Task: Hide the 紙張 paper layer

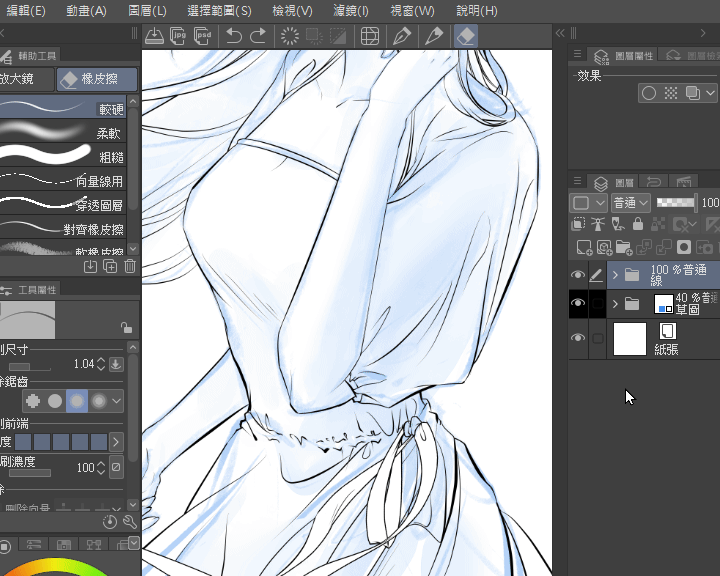Action: (578, 338)
